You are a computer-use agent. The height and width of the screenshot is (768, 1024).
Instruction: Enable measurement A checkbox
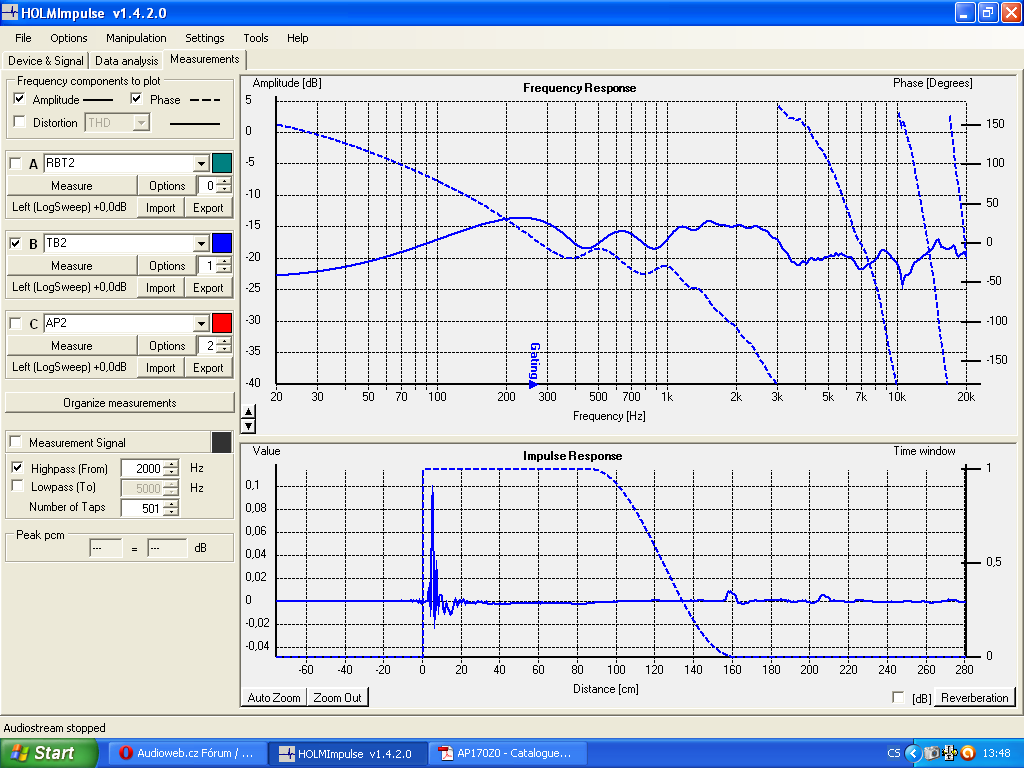pos(16,163)
